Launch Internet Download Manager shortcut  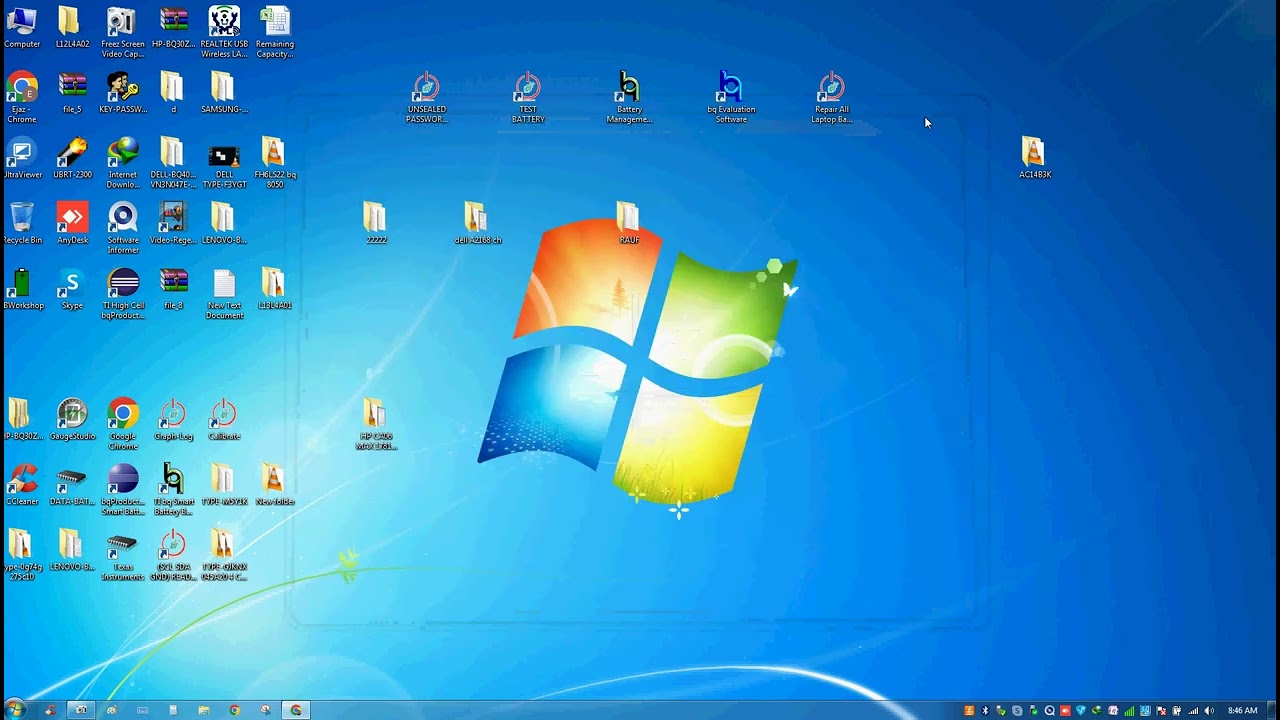(122, 163)
